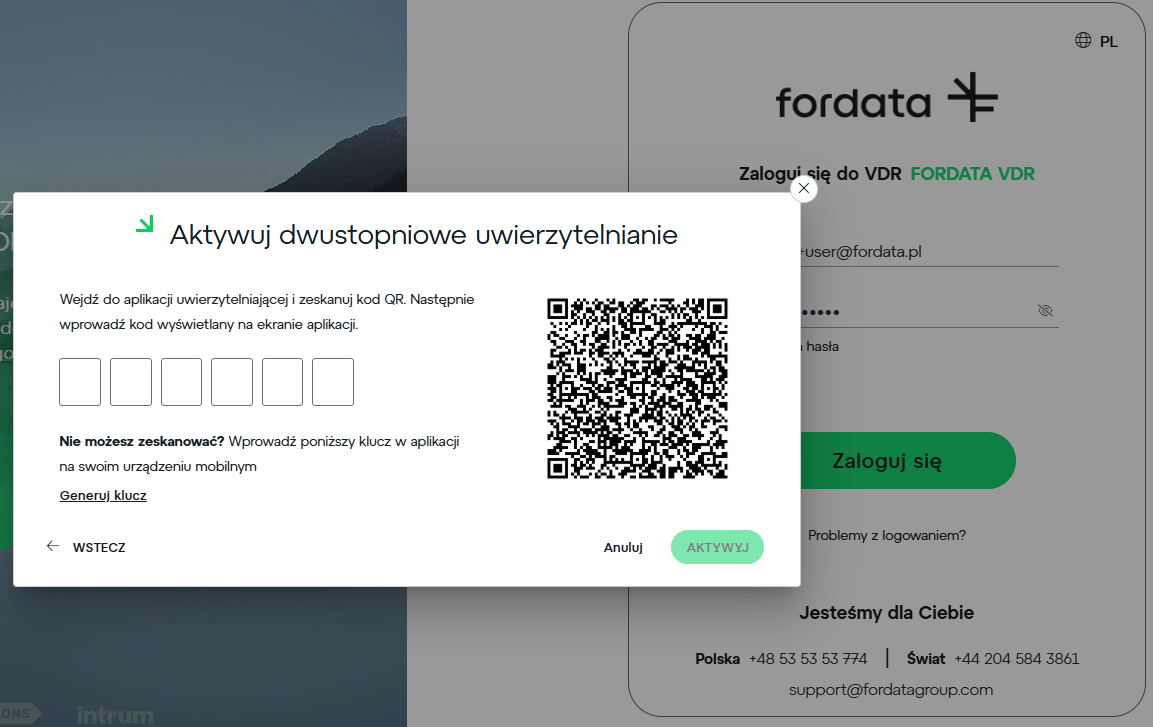Click the green arrow icon beside dialog title
Viewport: 1153px width, 727px height.
click(145, 223)
